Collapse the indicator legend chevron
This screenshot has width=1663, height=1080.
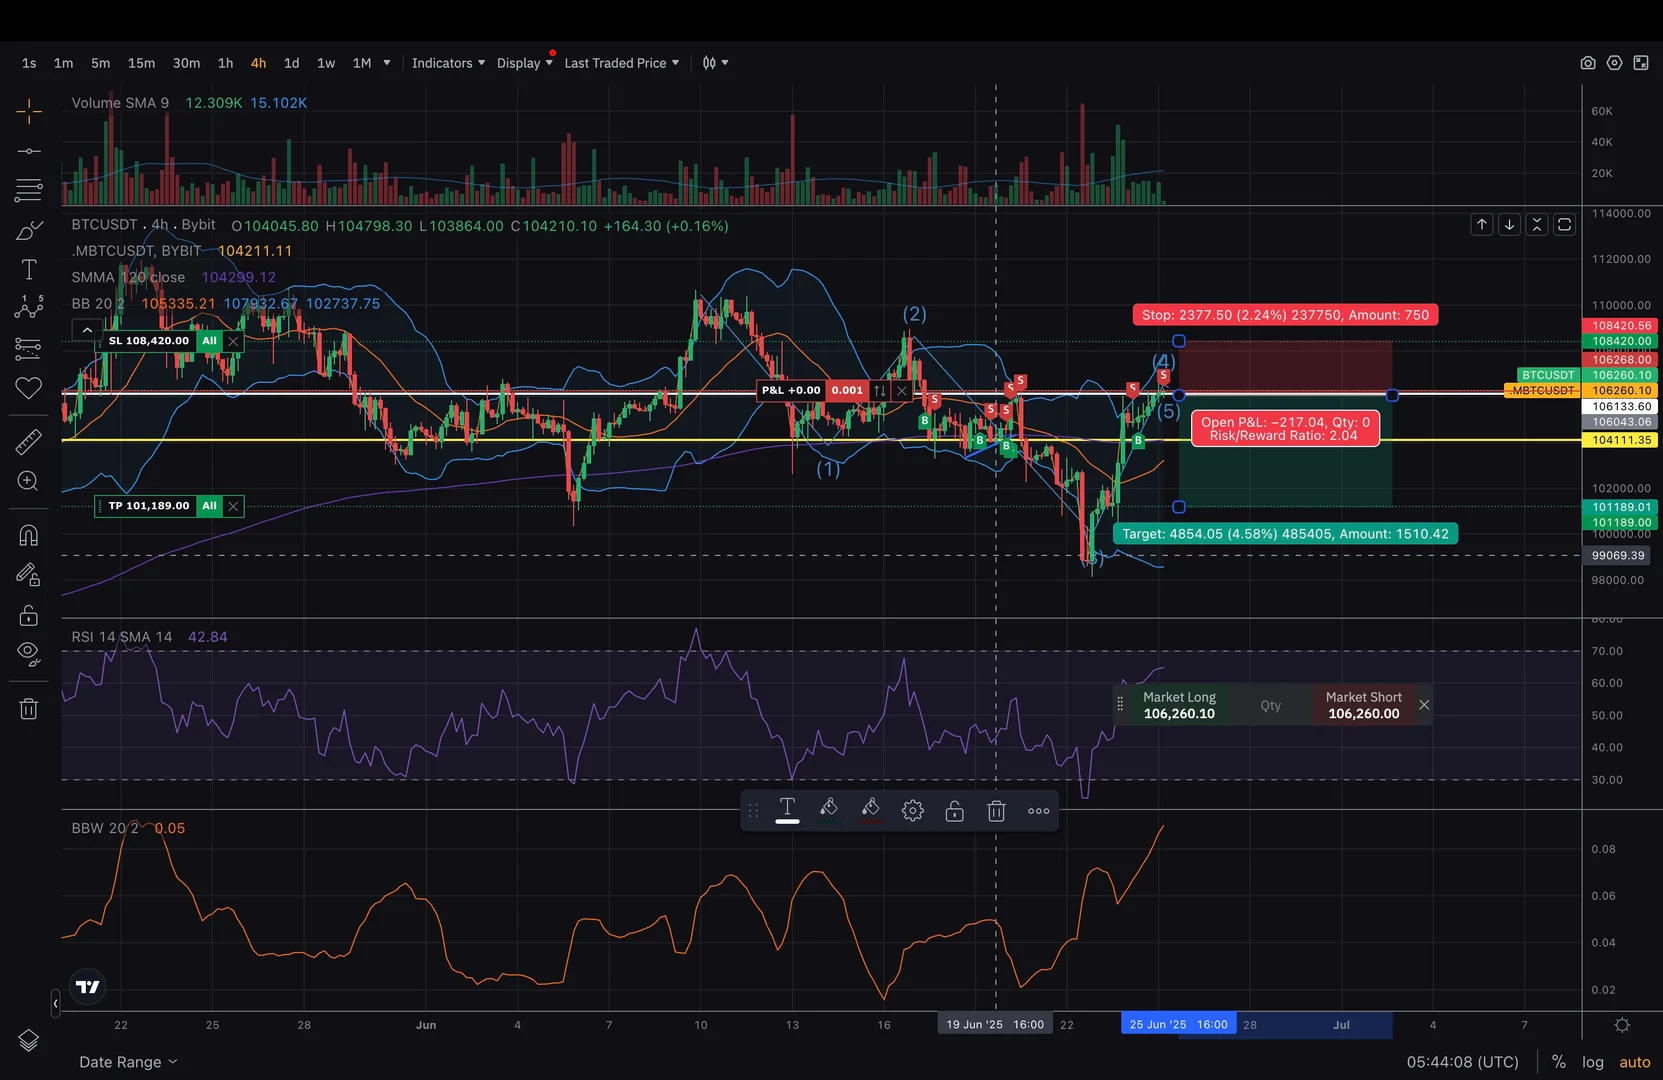tap(87, 329)
